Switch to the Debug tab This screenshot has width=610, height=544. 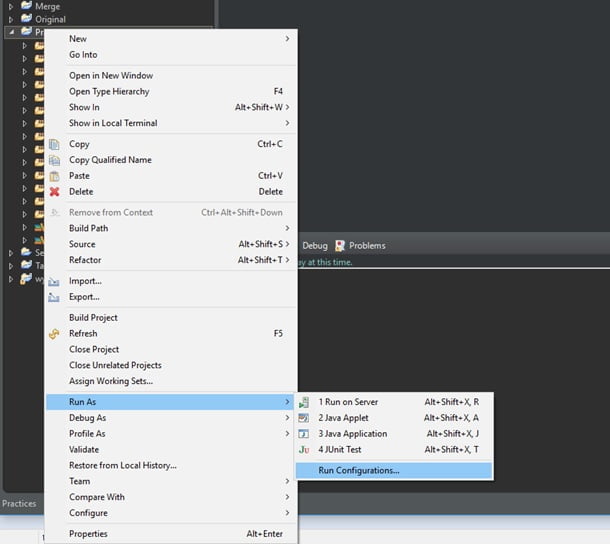click(x=315, y=246)
